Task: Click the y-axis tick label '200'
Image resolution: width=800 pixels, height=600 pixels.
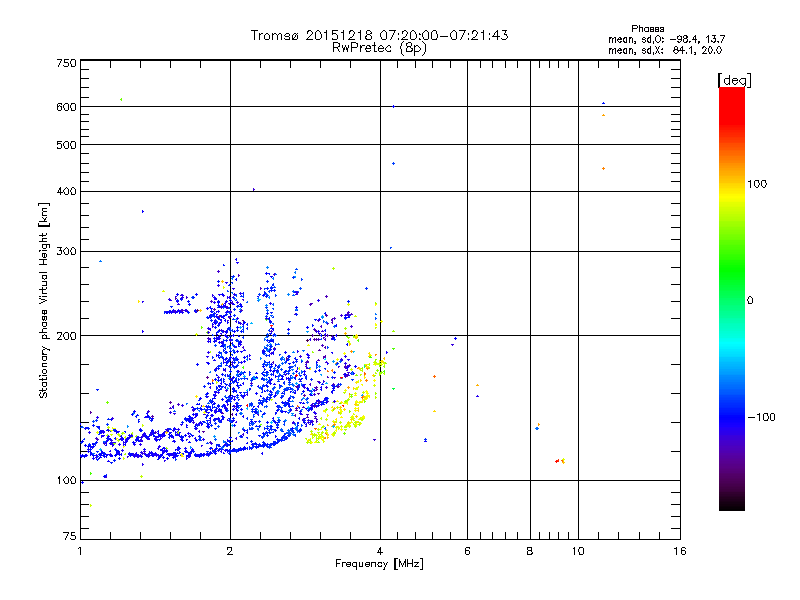Action: pos(67,336)
